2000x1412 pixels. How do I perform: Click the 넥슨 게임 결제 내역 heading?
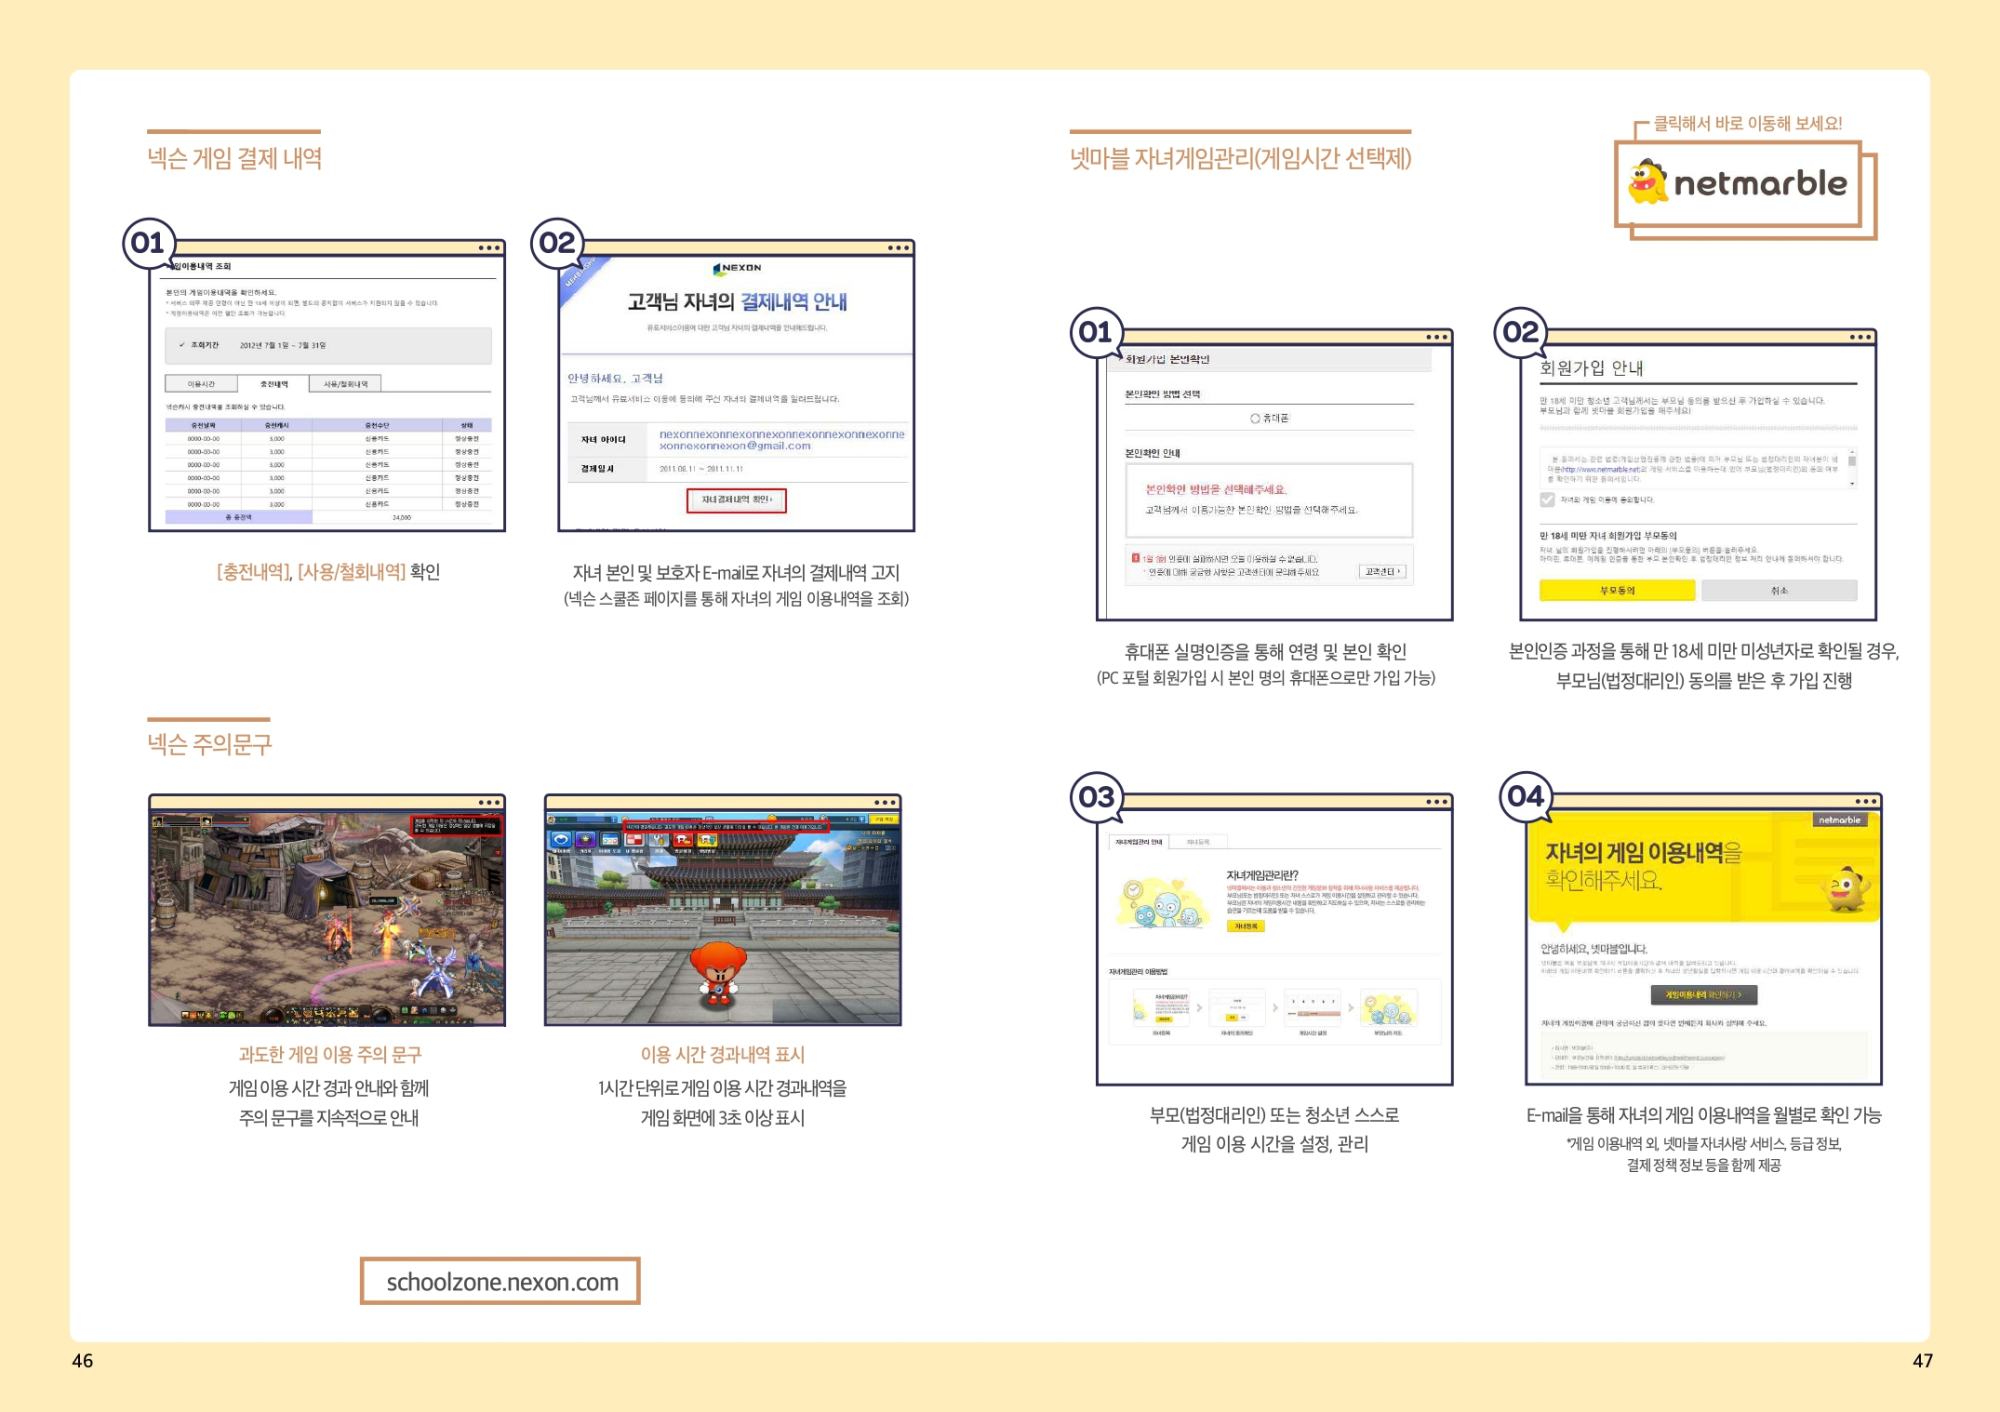[x=234, y=158]
